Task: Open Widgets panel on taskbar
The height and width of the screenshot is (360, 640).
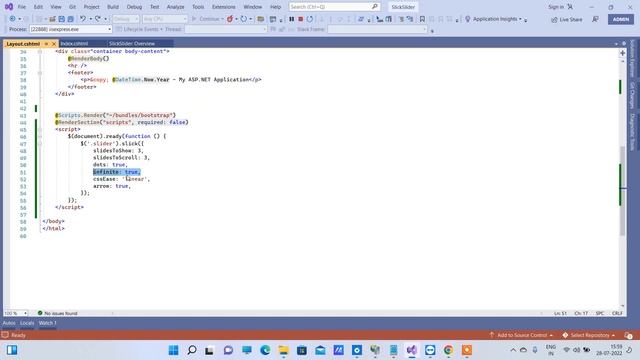Action: click(12, 350)
